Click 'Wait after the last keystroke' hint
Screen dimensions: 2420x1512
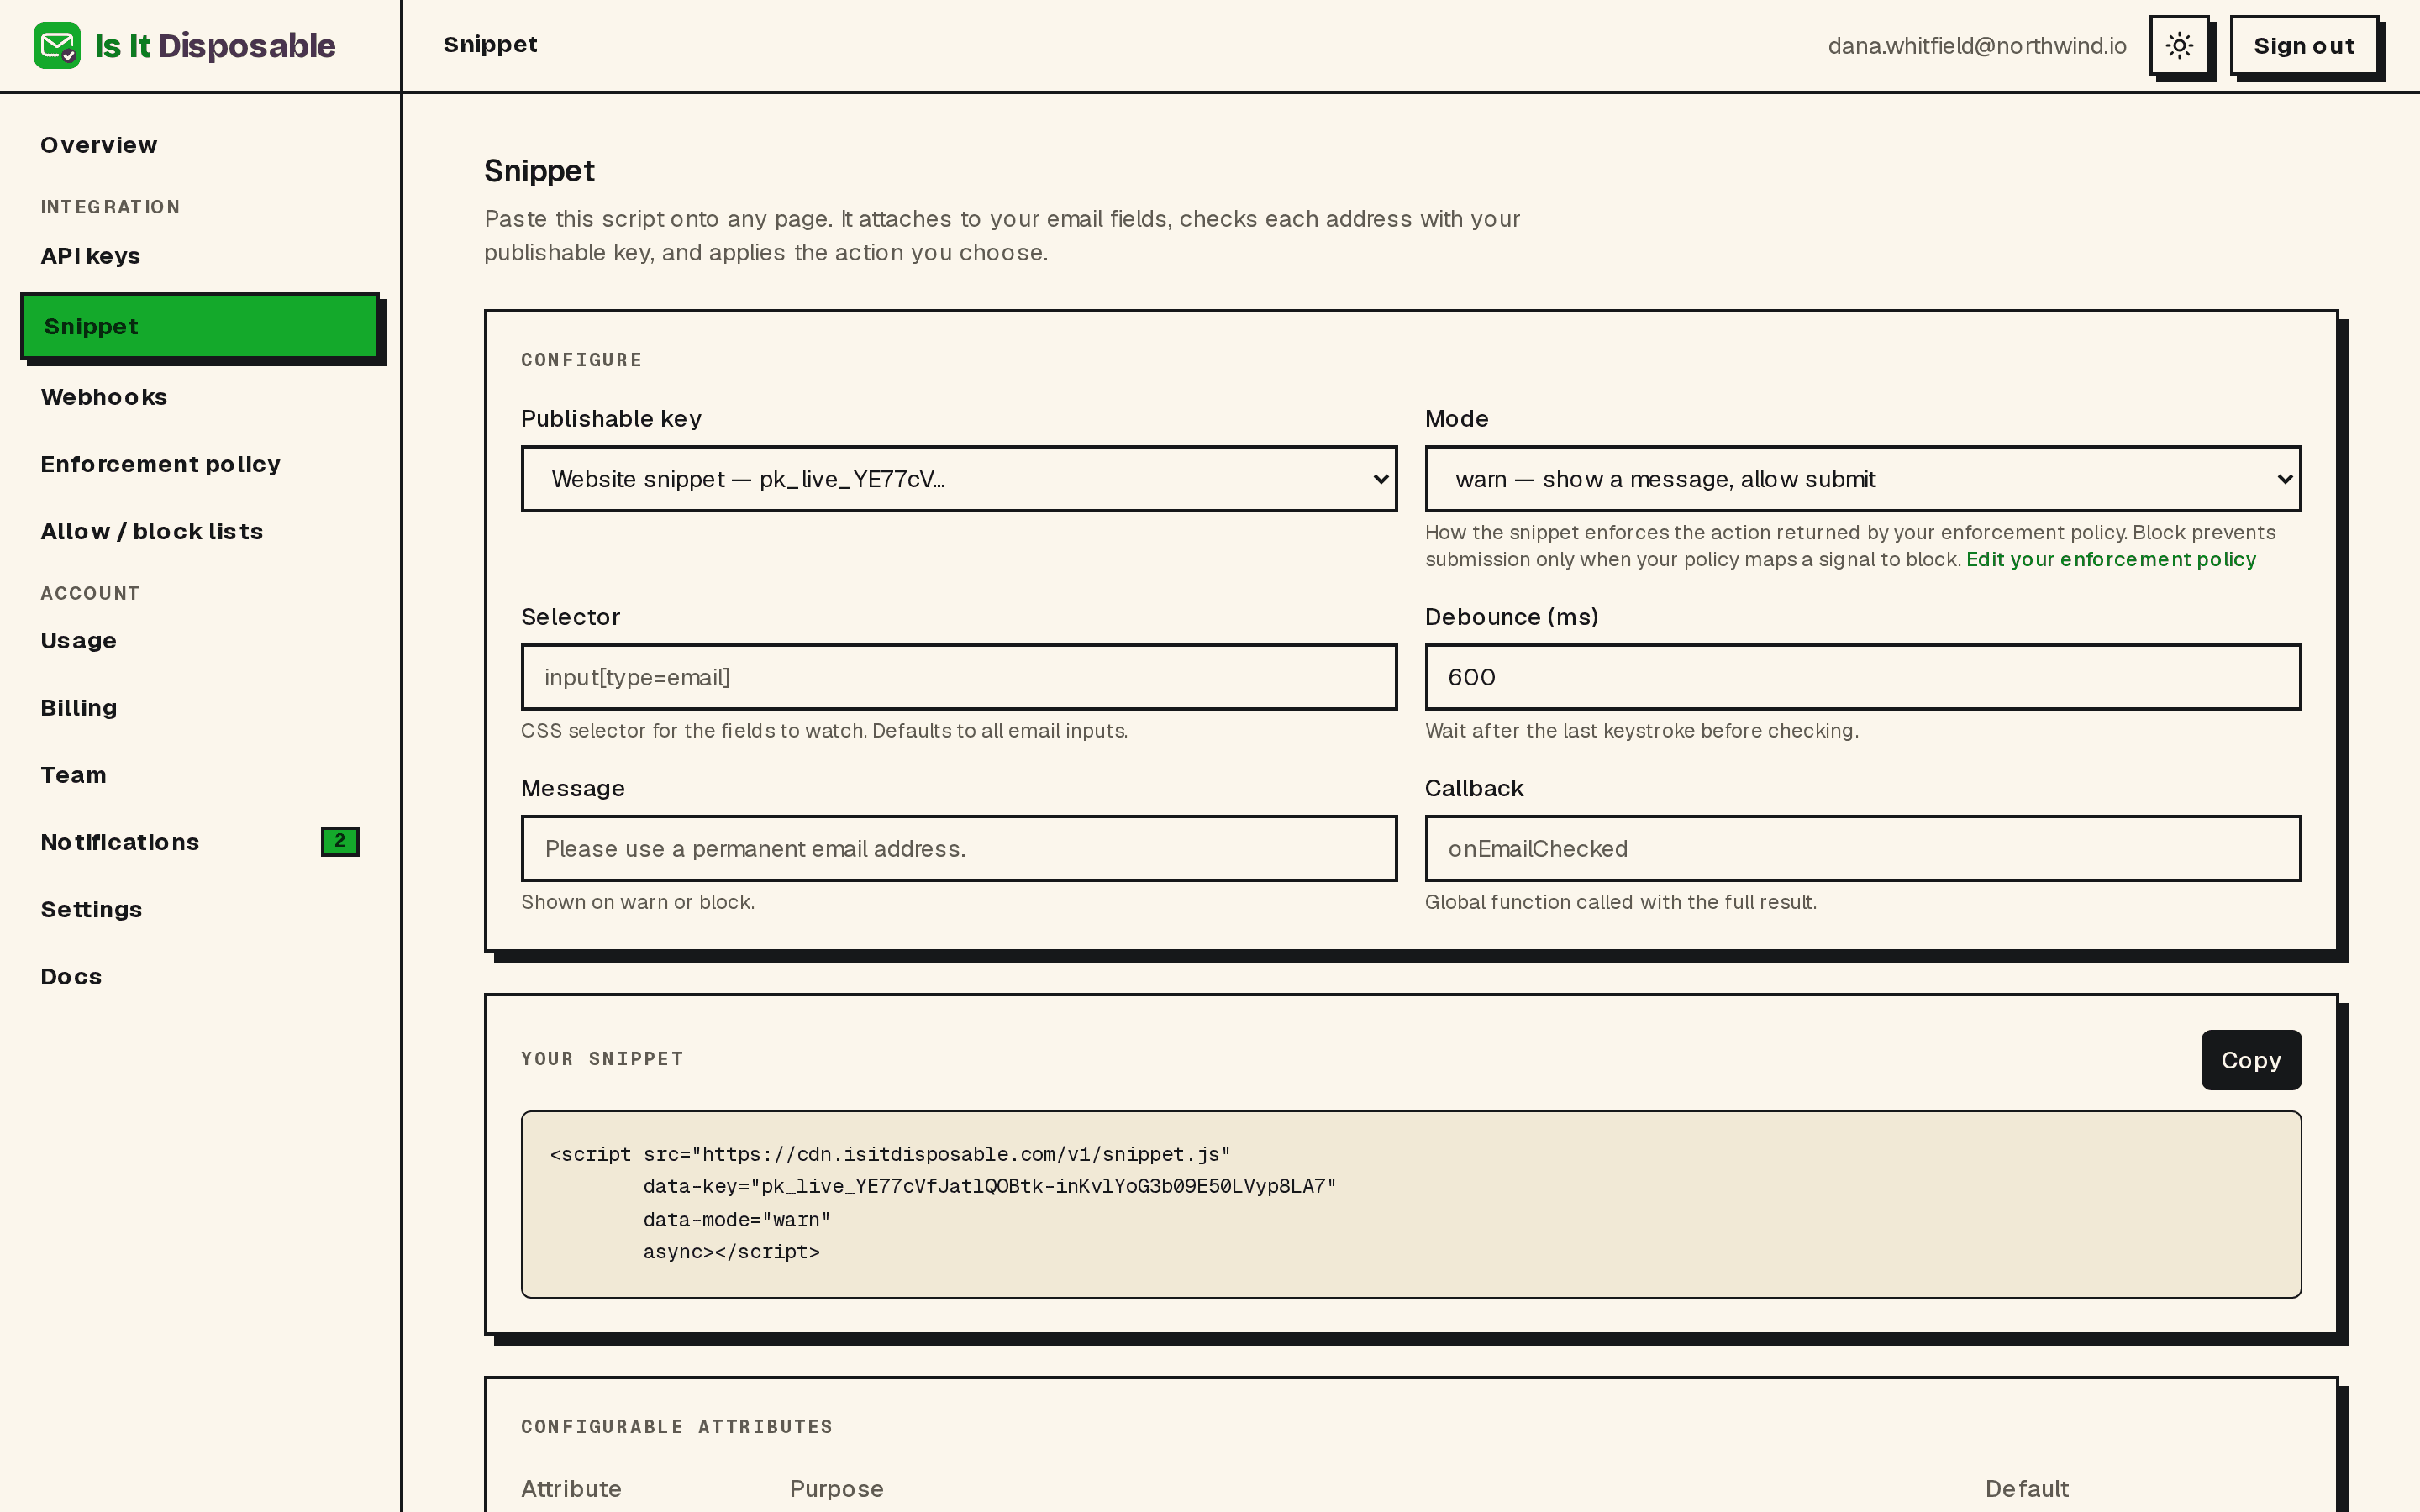tap(1642, 731)
